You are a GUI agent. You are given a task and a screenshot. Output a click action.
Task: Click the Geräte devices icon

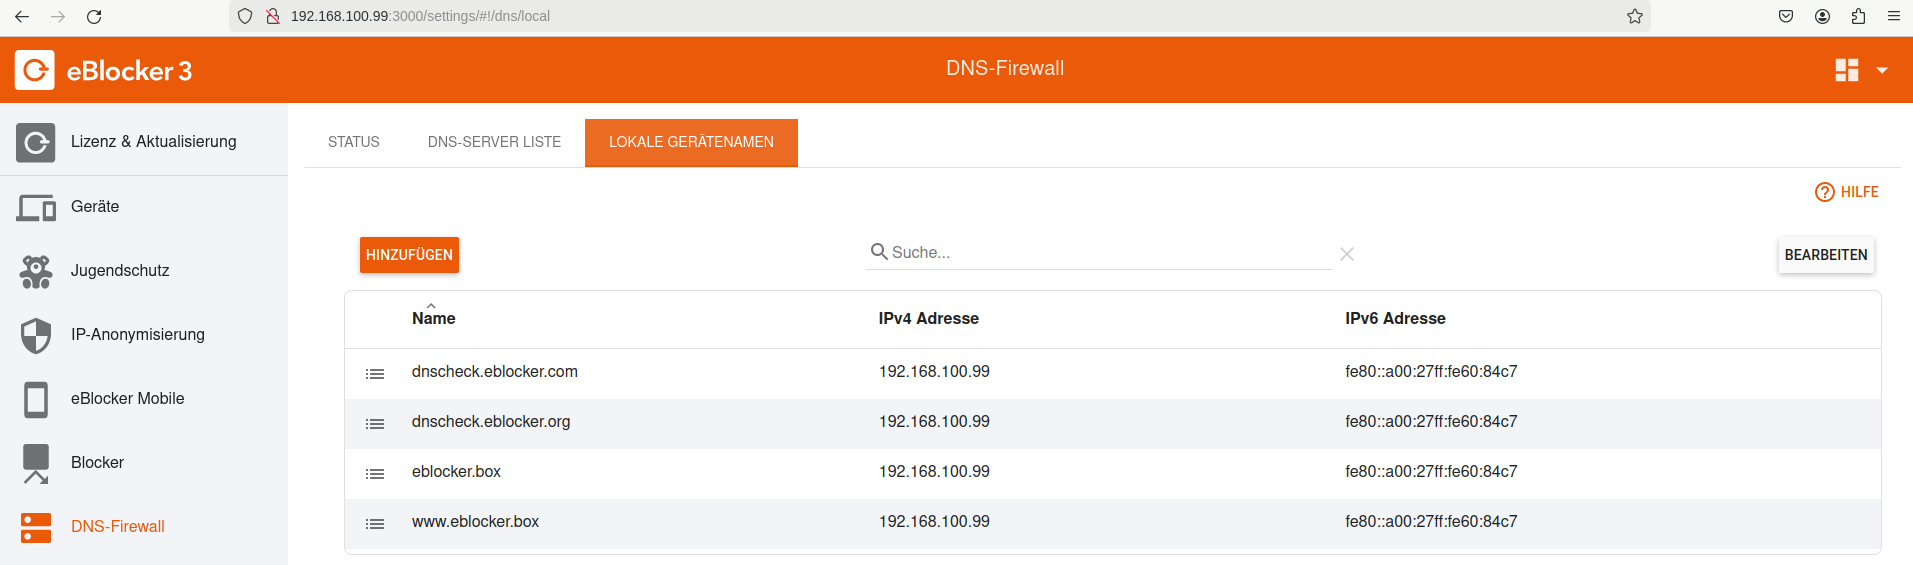(x=36, y=207)
